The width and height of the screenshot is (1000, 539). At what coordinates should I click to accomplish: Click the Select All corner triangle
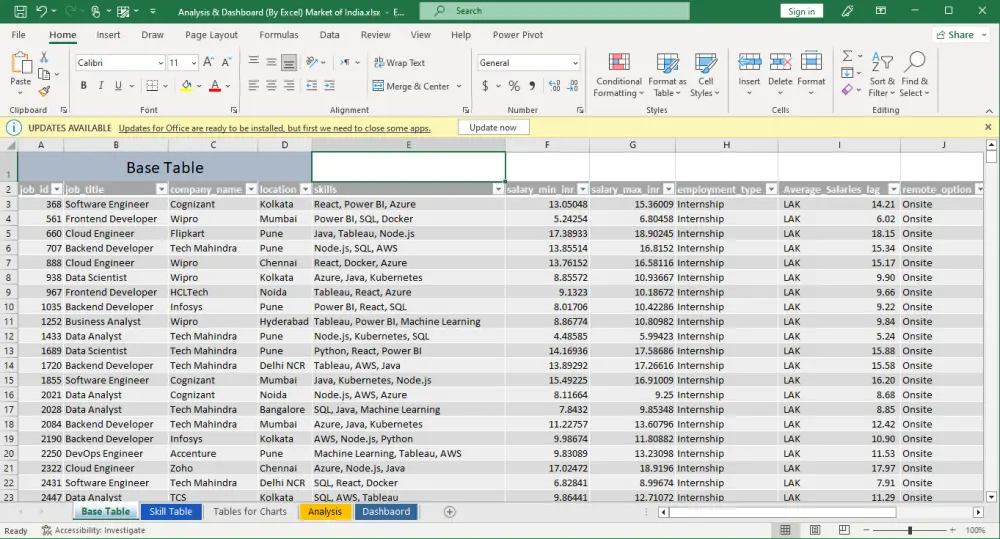pos(10,145)
